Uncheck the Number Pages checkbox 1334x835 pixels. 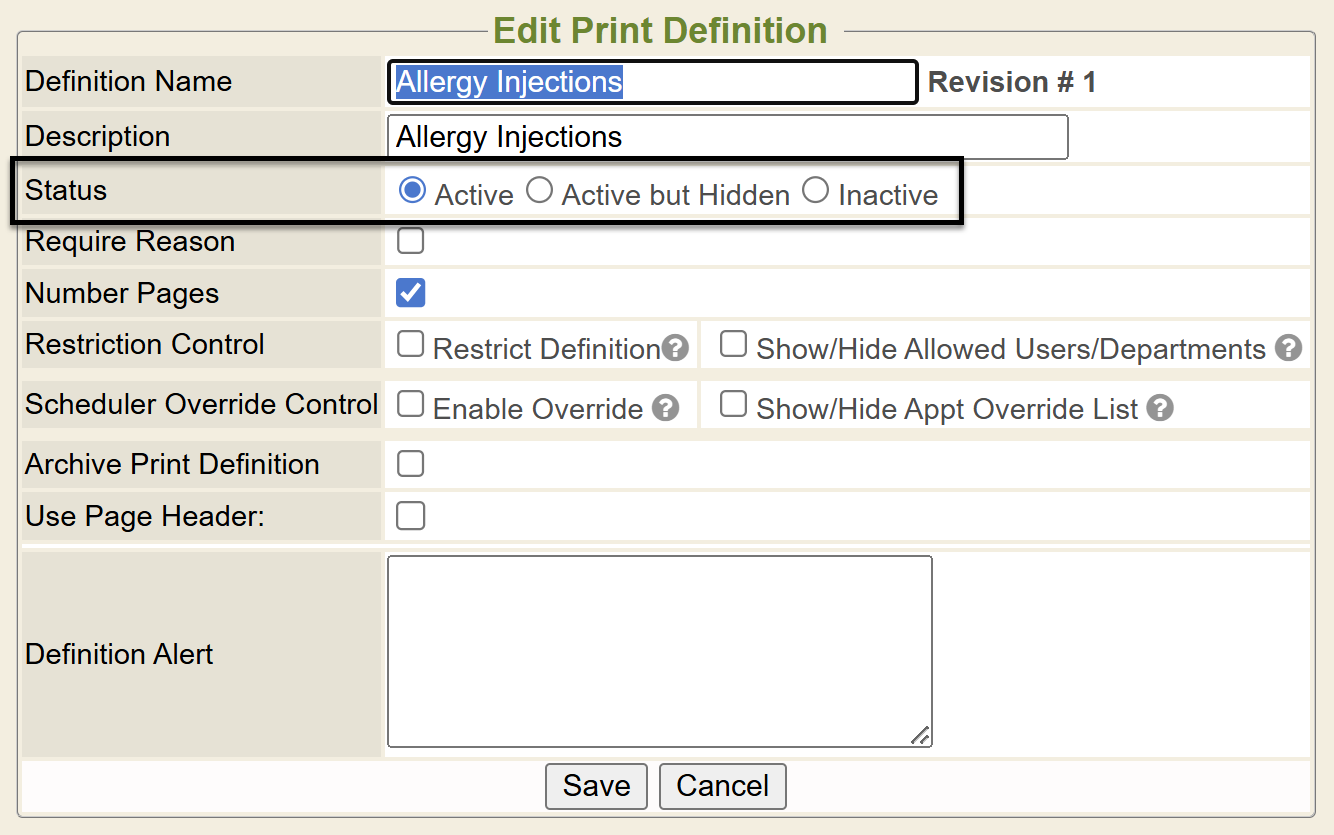coord(411,293)
